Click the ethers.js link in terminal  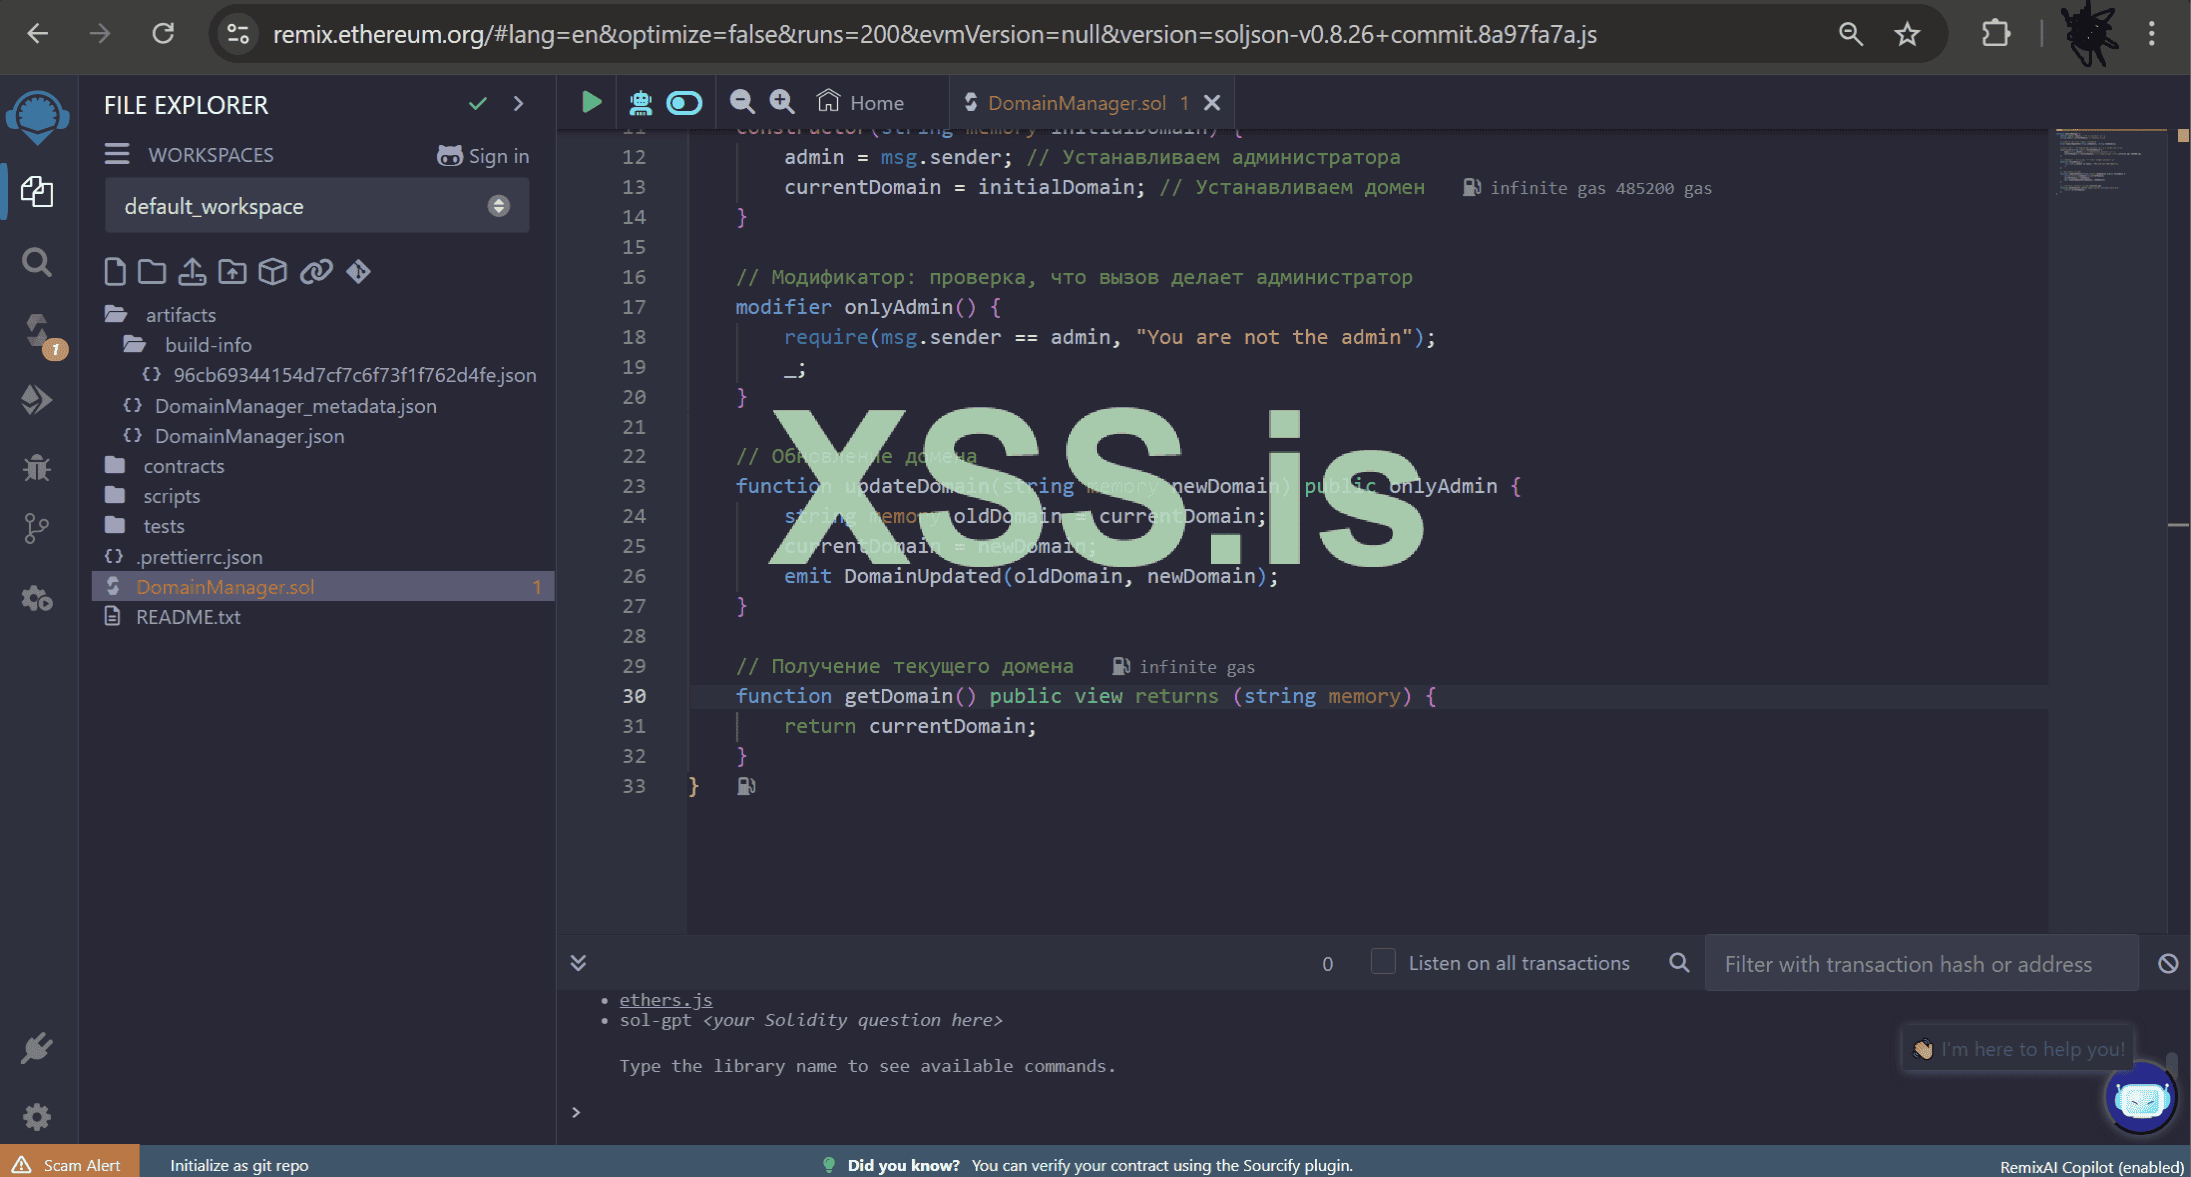tap(665, 999)
